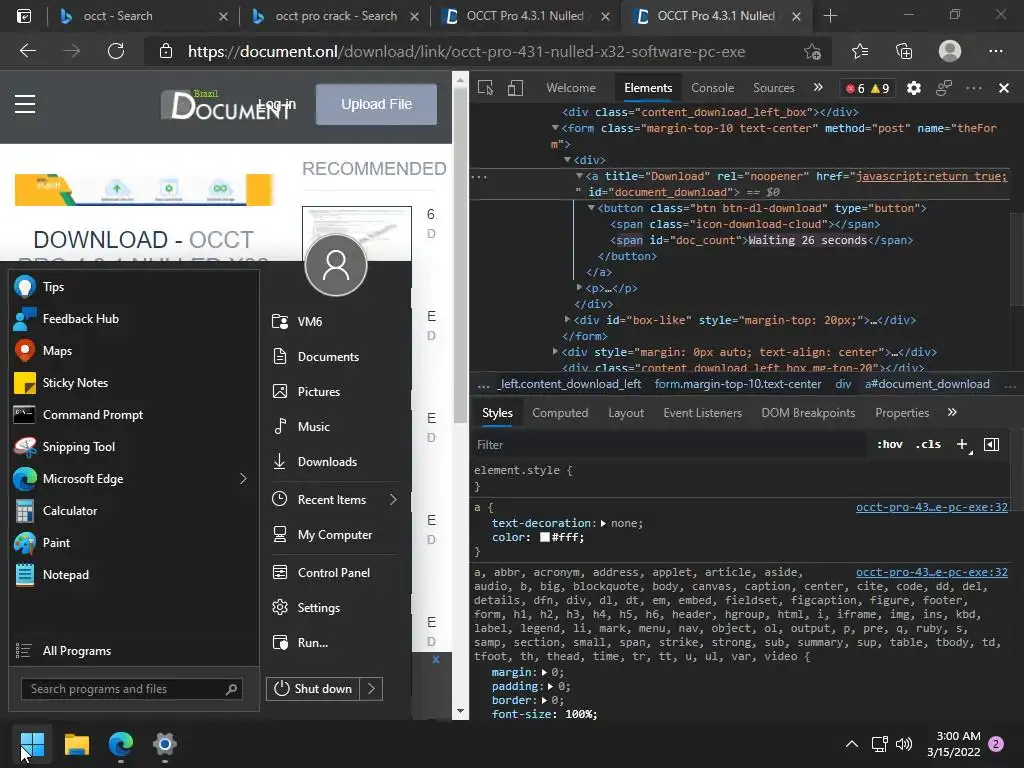1024x768 pixels.
Task: Open Settings gear on taskbar
Action: pyautogui.click(x=165, y=744)
